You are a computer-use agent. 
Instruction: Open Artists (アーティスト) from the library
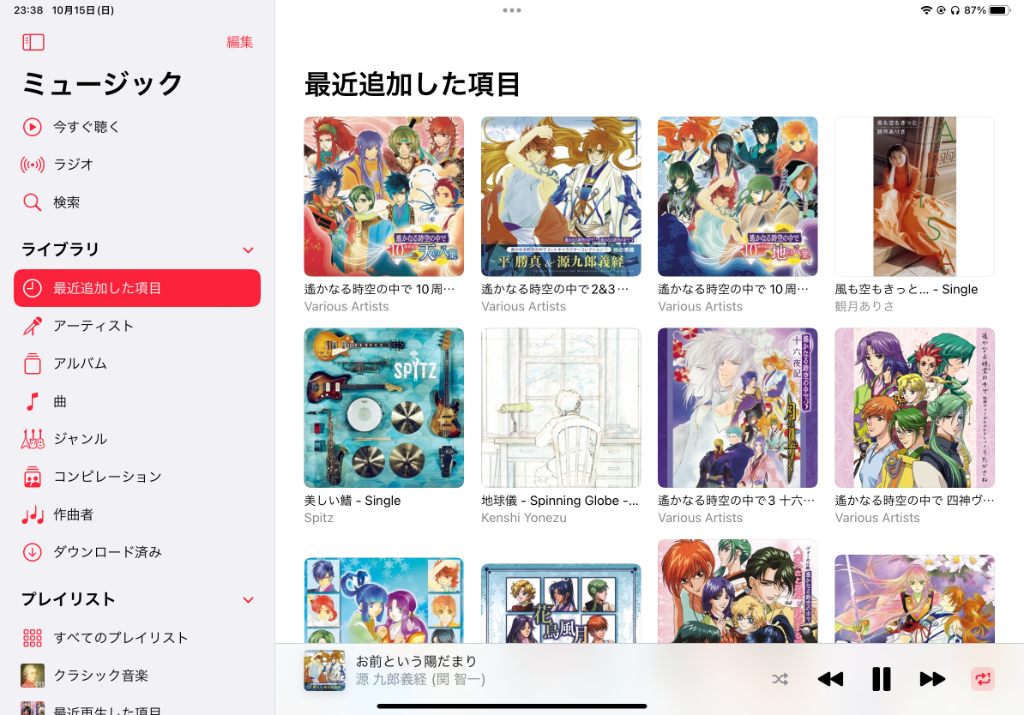click(x=137, y=326)
